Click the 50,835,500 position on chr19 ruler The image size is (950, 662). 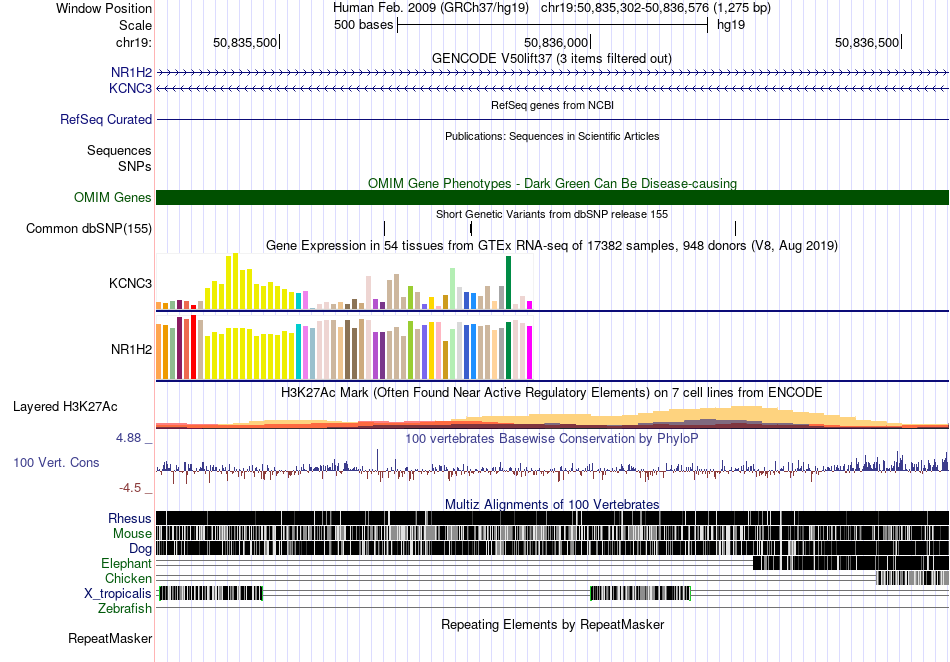tap(245, 42)
